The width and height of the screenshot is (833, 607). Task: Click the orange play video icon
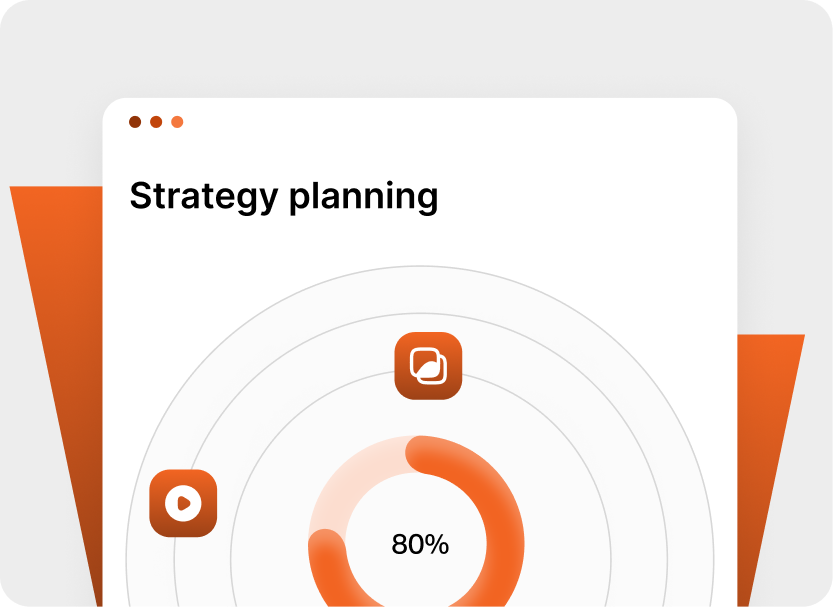[x=183, y=503]
